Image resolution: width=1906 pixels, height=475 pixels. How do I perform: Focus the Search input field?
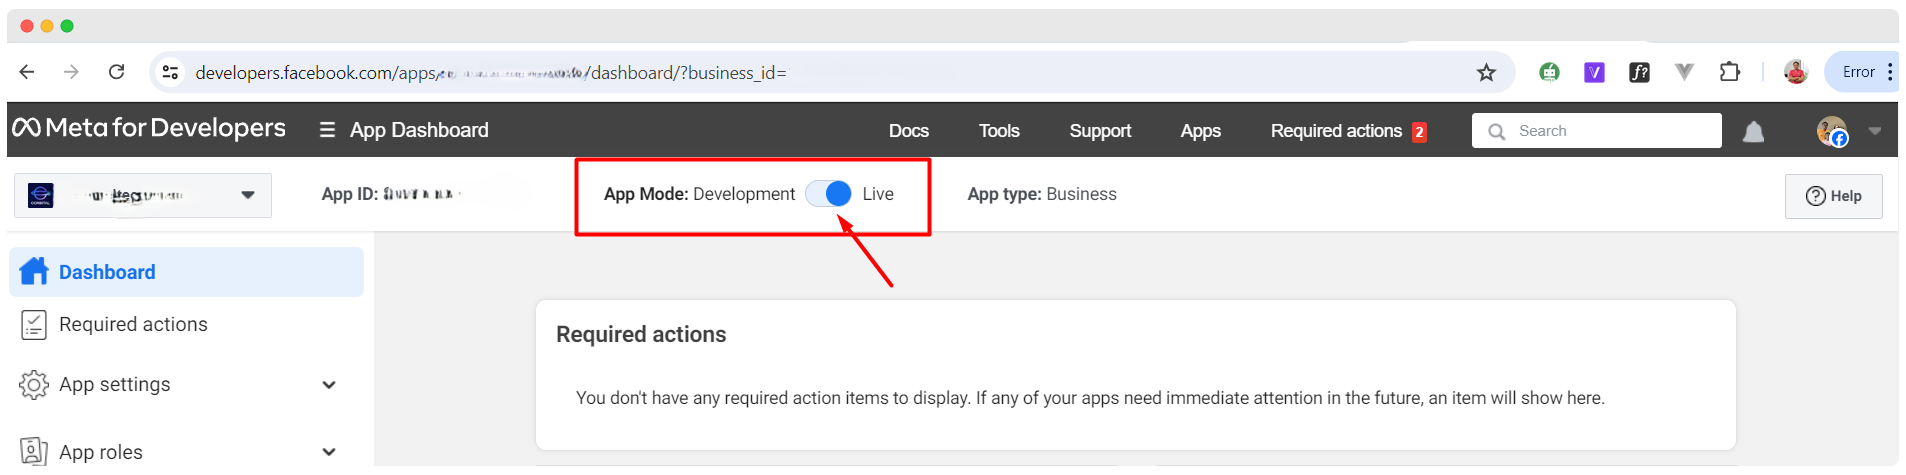(x=1597, y=131)
